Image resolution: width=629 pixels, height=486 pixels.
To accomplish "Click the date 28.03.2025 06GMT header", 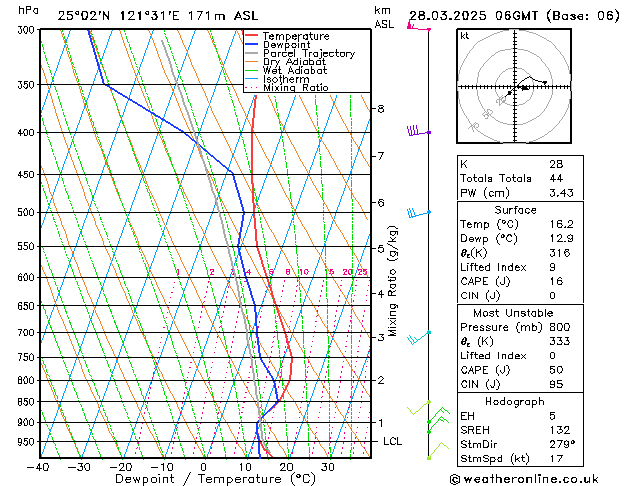I will pos(473,16).
